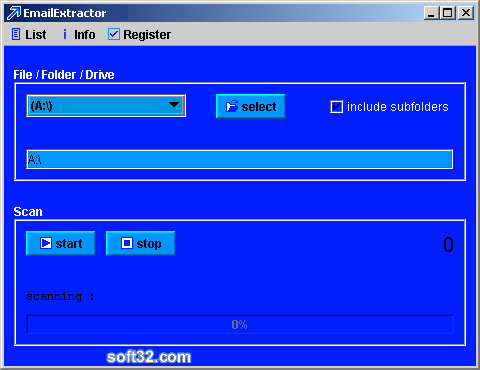This screenshot has height=370, width=480.
Task: Minimize the EmailExtractor window
Action: pyautogui.click(x=432, y=13)
